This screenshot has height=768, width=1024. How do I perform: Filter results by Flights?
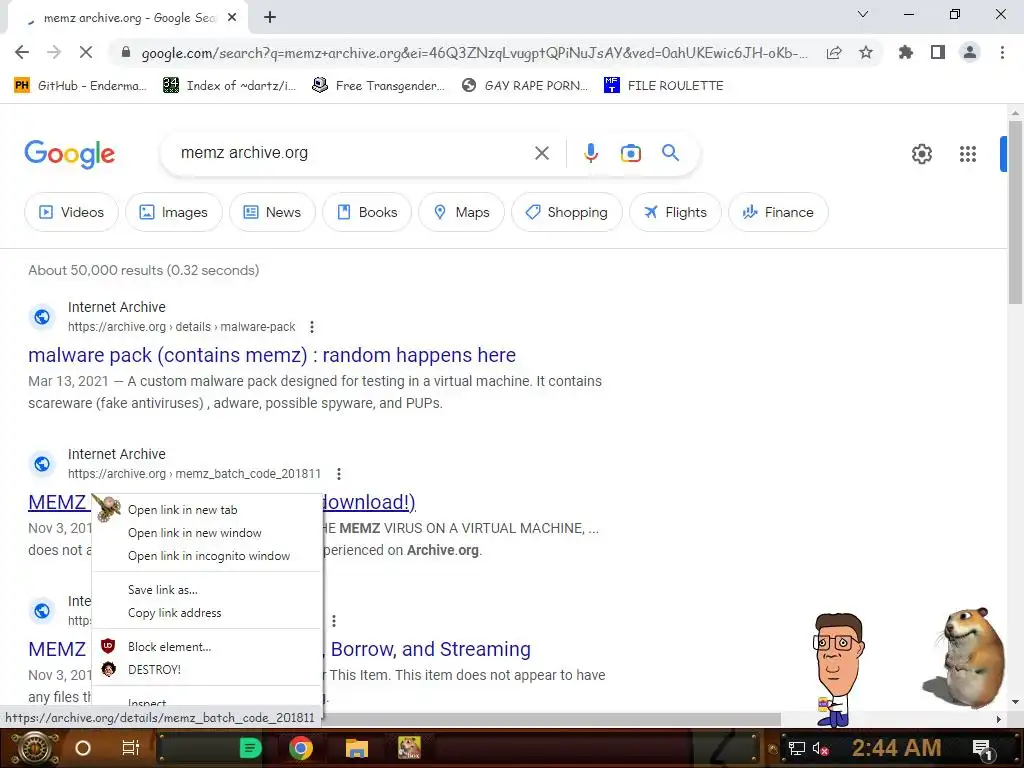tap(675, 212)
